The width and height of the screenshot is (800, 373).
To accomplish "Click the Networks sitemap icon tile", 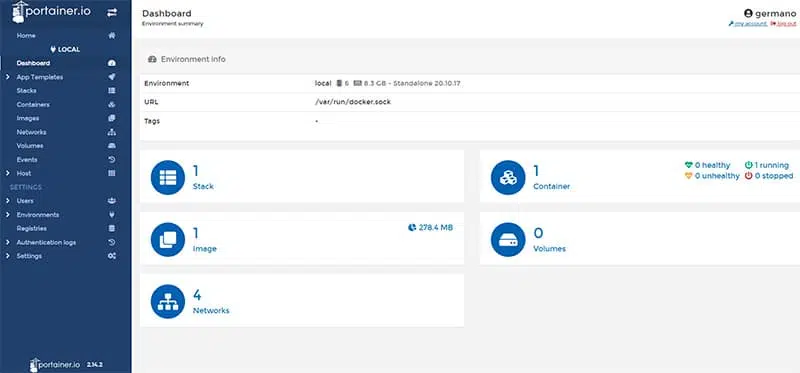I will click(168, 302).
